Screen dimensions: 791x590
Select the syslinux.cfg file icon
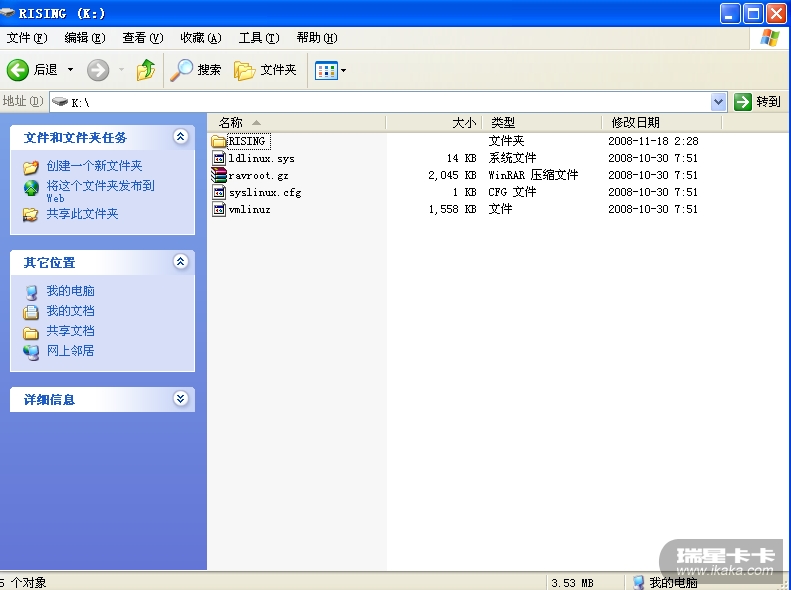click(218, 192)
